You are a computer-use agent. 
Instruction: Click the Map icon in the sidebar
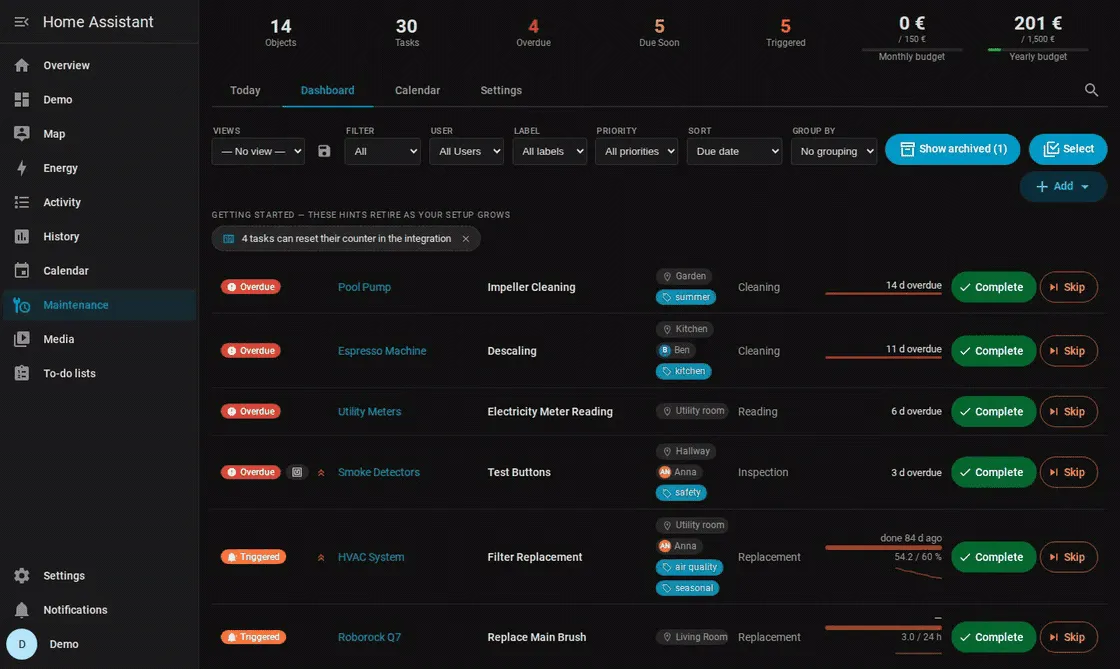21,134
